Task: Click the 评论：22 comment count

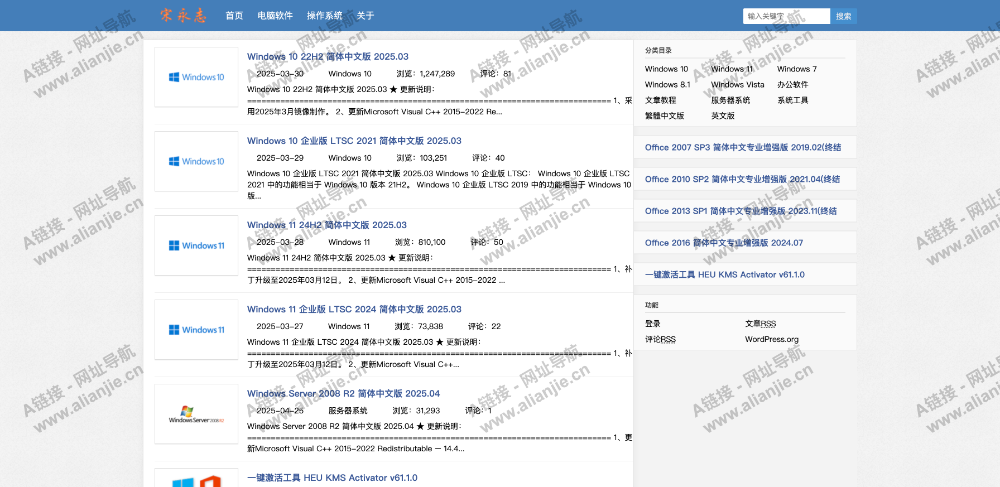Action: pyautogui.click(x=484, y=326)
